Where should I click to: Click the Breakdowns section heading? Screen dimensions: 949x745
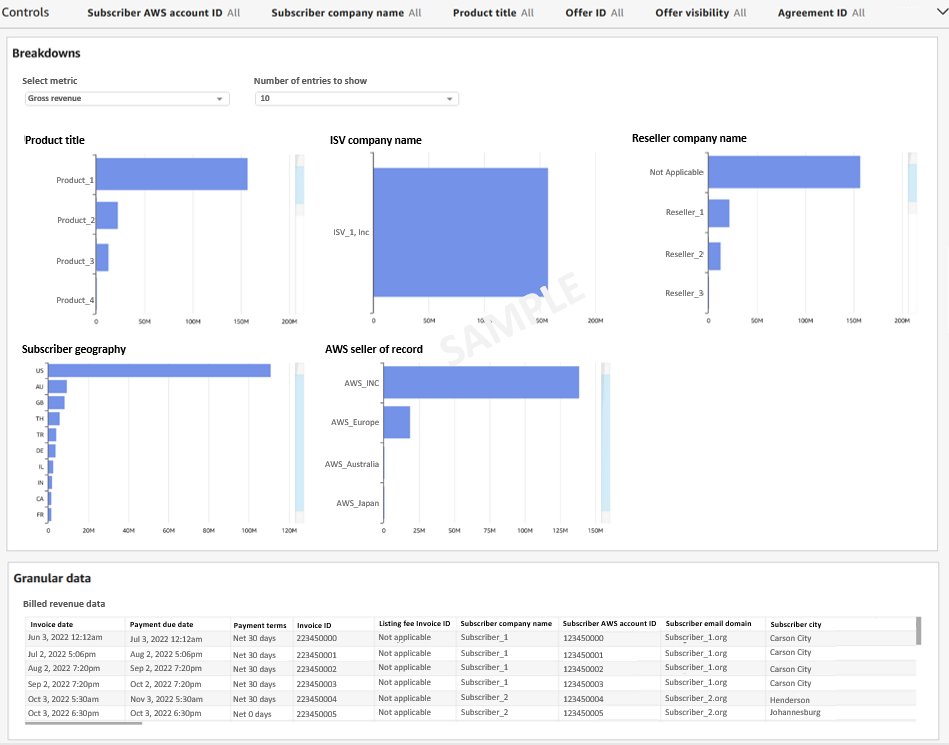[44, 53]
